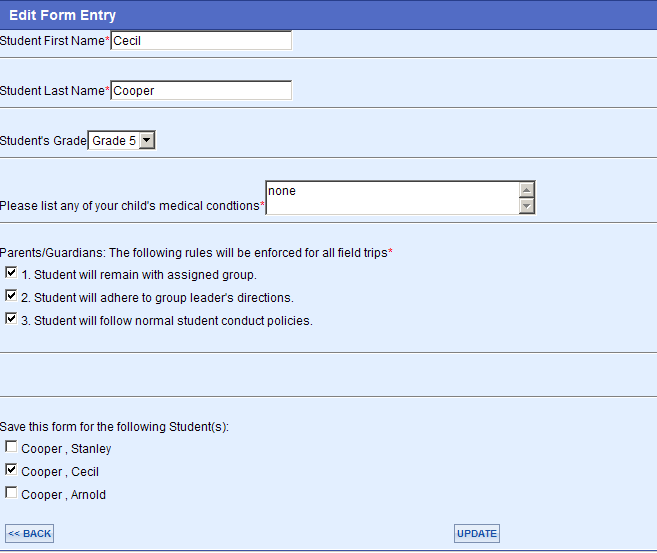The width and height of the screenshot is (657, 553).
Task: Open the Student's Grade dropdown
Action: point(122,140)
